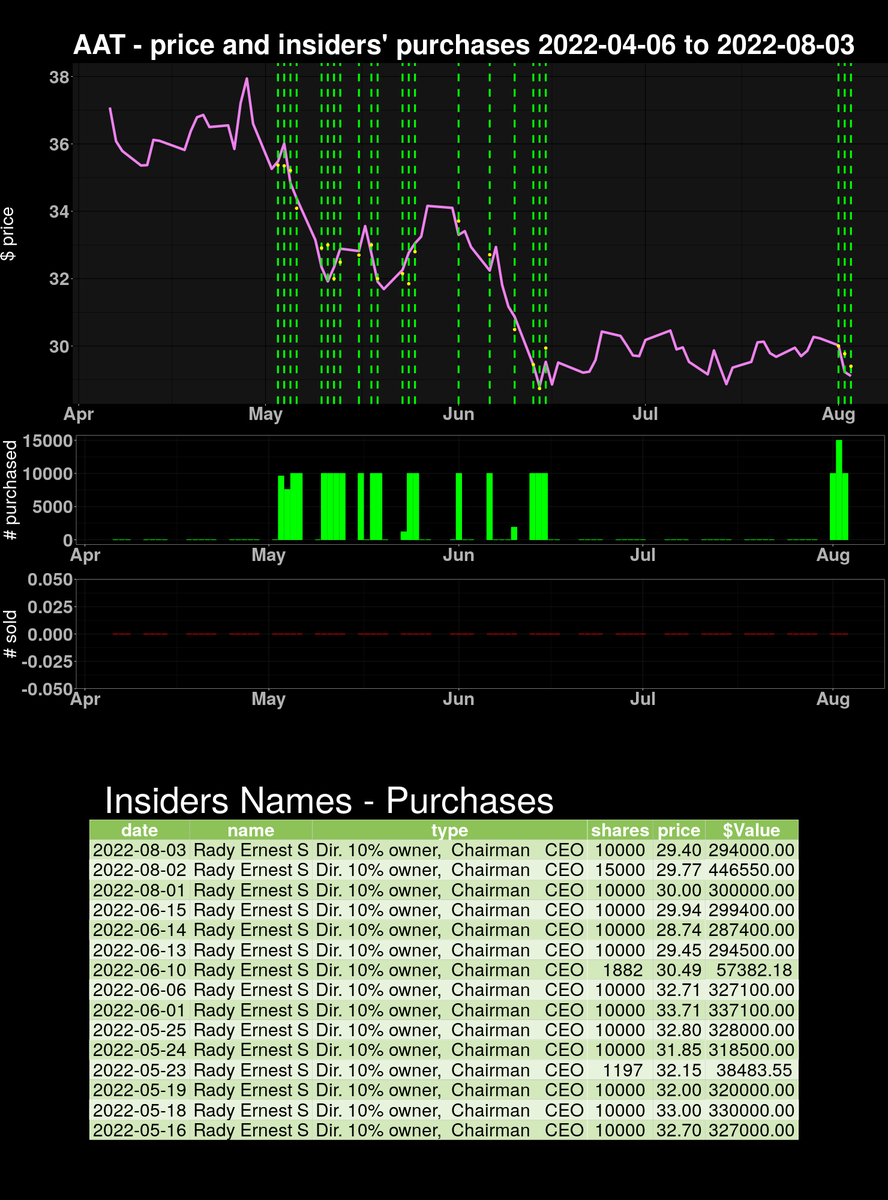Select date cell 2022-08-03

point(139,850)
